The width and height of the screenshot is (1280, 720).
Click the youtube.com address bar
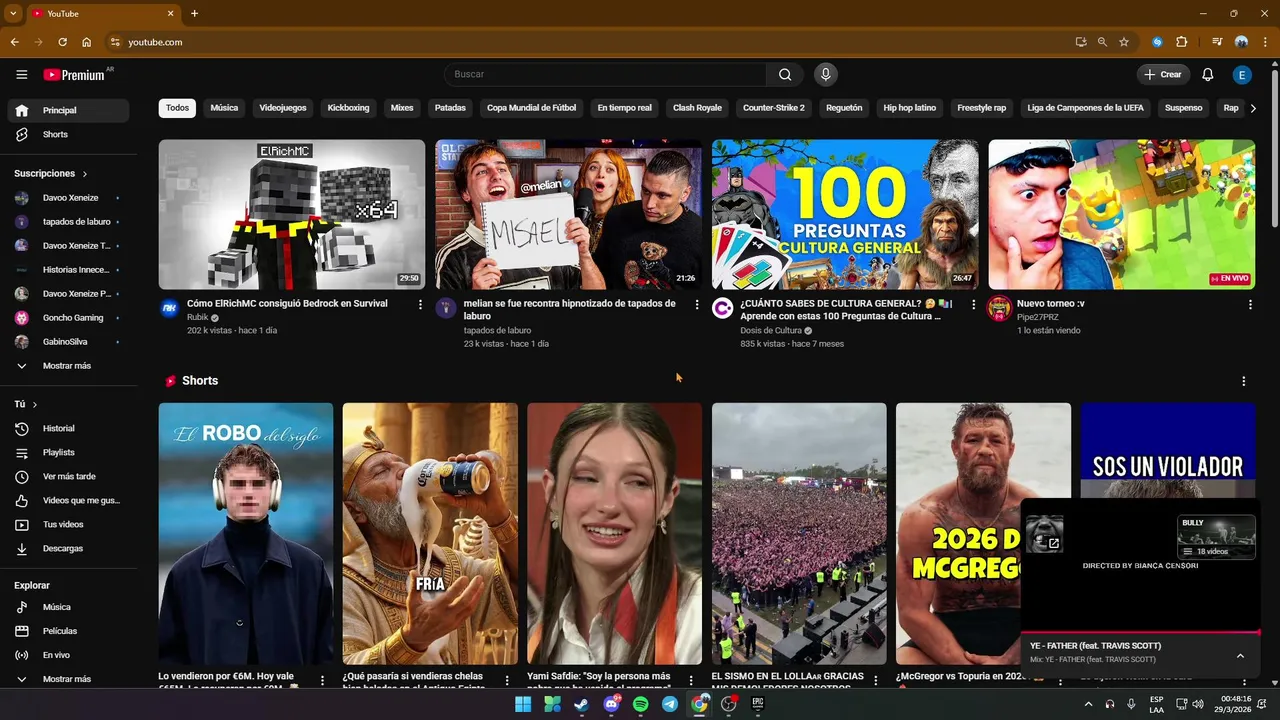[590, 42]
